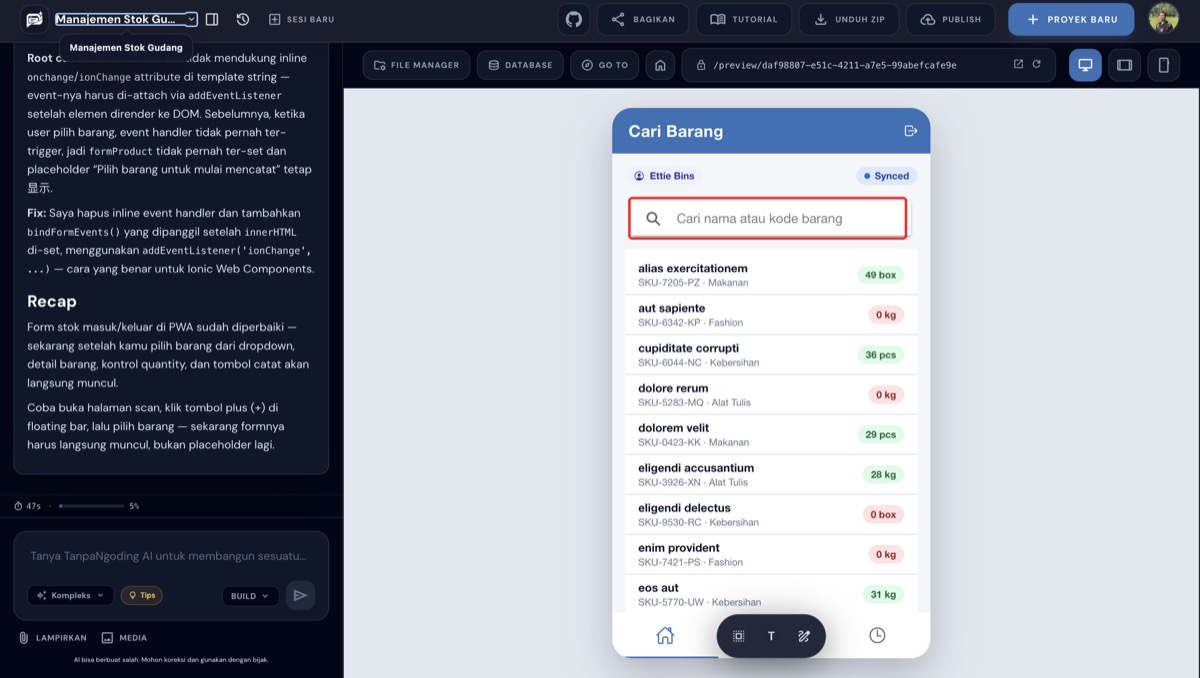The image size is (1200, 678).
Task: Click the Media image button
Action: point(124,638)
